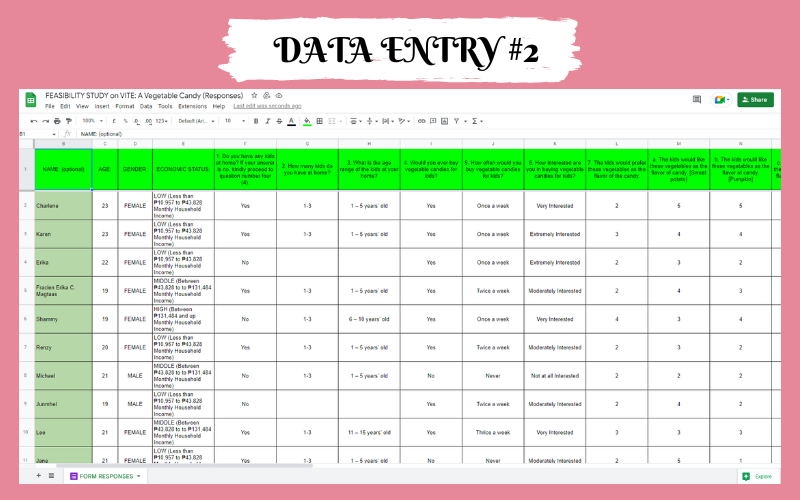Open the borders menu
This screenshot has height=500, width=800.
coord(319,121)
